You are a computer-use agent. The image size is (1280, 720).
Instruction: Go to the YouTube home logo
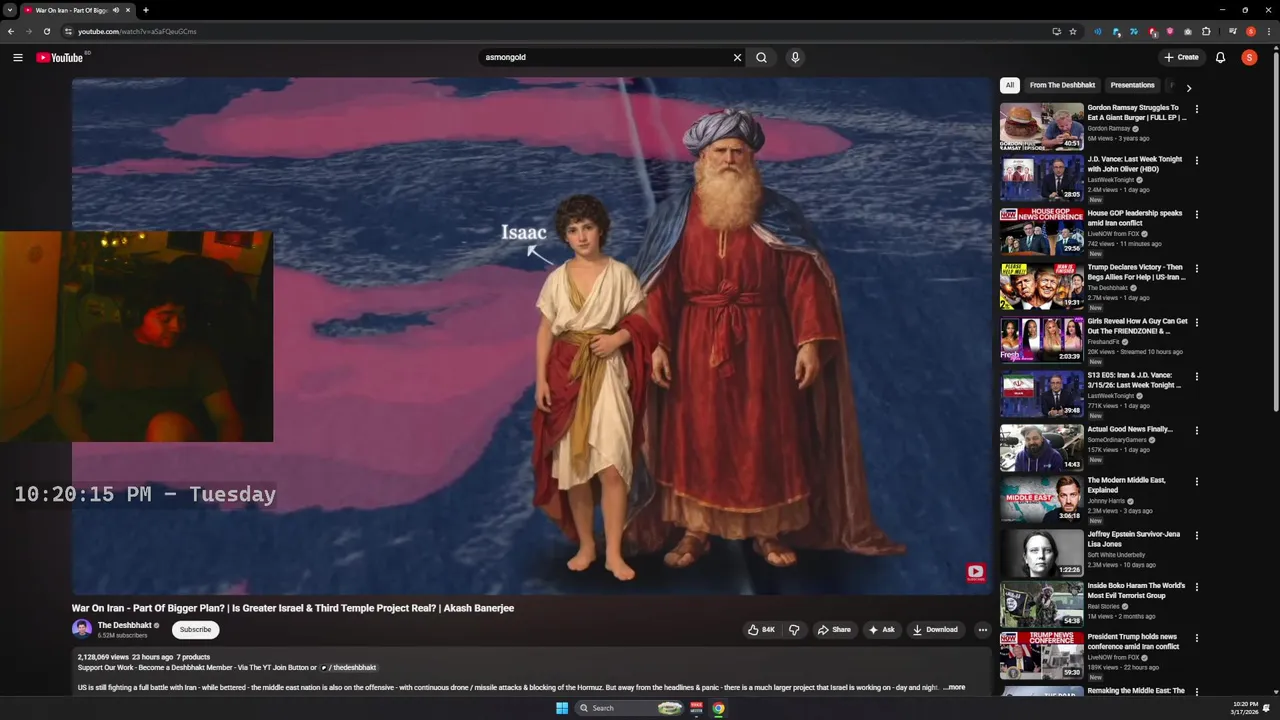pos(60,58)
